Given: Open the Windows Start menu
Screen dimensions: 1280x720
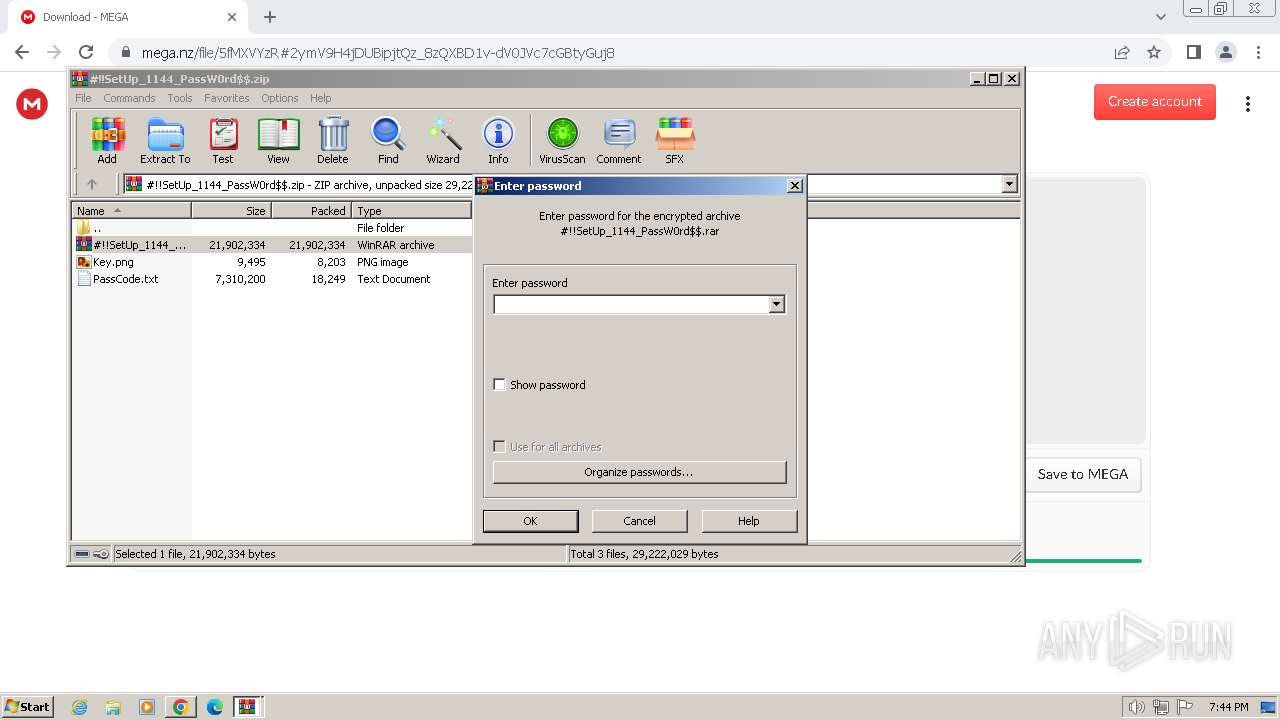Looking at the screenshot, I should coord(27,707).
